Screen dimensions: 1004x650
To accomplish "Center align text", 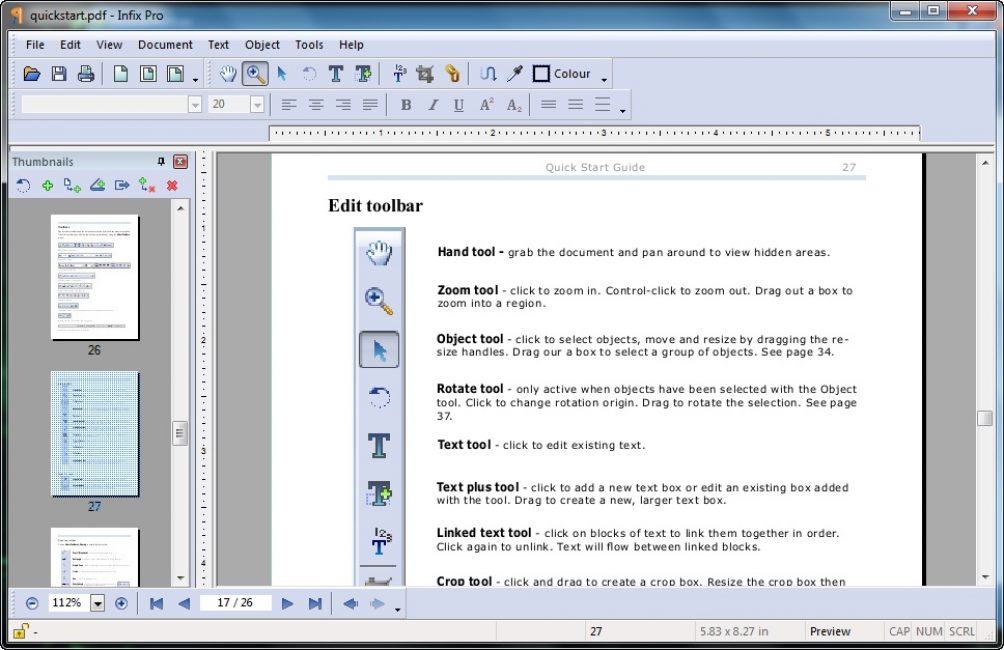I will point(316,105).
